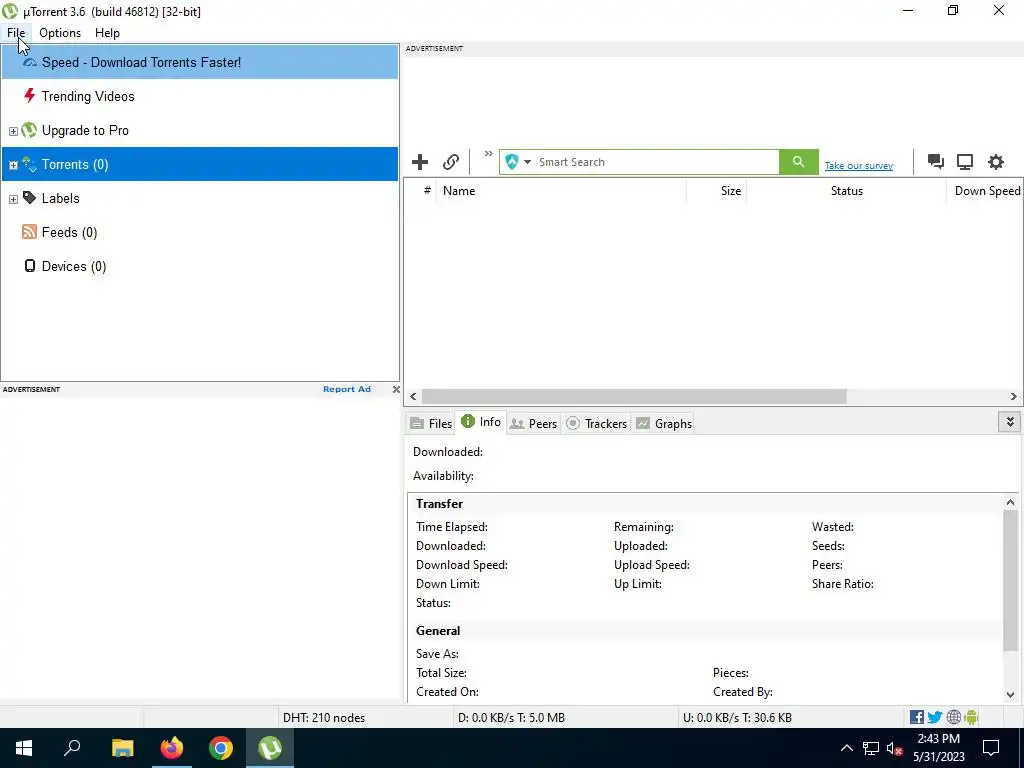Image resolution: width=1024 pixels, height=768 pixels.
Task: Click the muted volume tray icon
Action: tap(894, 748)
